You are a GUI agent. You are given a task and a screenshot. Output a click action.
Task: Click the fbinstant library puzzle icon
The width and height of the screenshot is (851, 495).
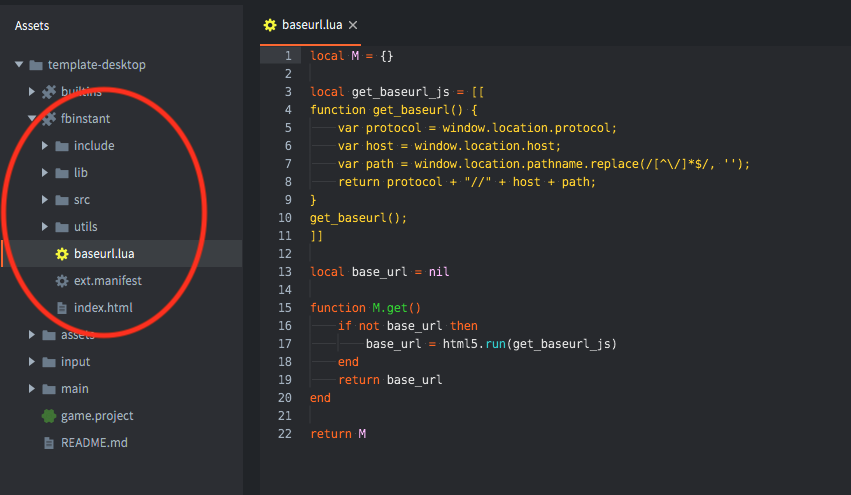click(48, 119)
